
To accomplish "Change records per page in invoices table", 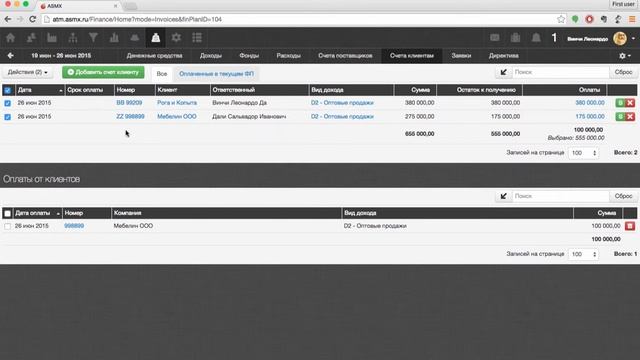I will [x=583, y=153].
